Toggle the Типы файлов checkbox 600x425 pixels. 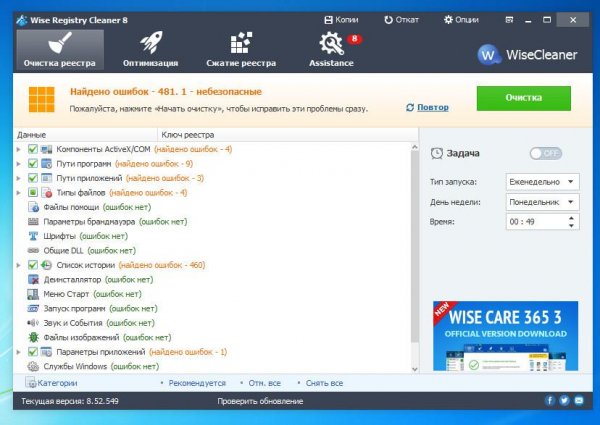click(x=33, y=192)
